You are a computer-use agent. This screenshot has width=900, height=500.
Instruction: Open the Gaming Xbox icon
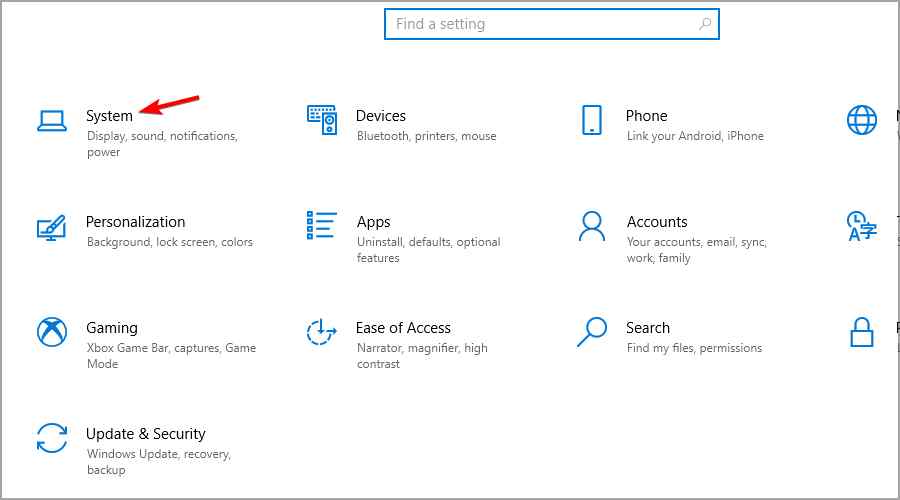(x=52, y=332)
